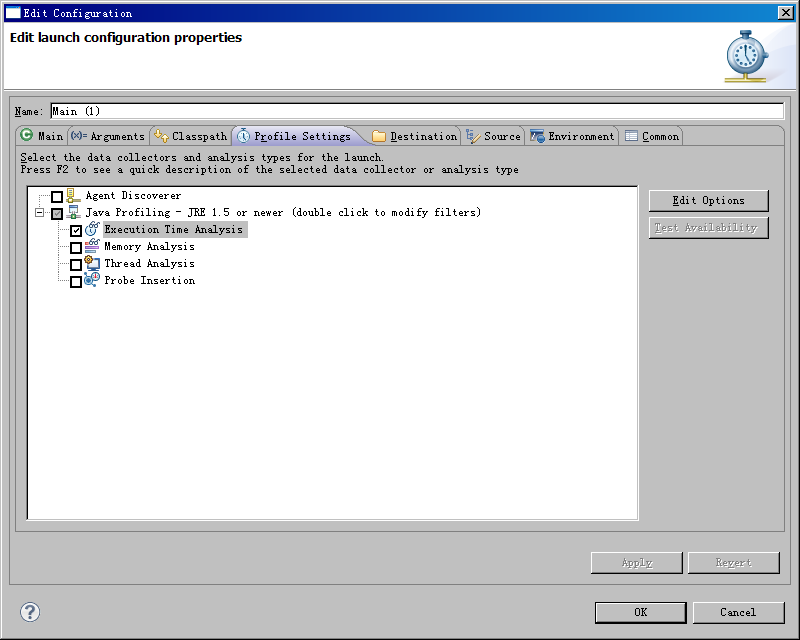Click the Name input field

click(417, 111)
